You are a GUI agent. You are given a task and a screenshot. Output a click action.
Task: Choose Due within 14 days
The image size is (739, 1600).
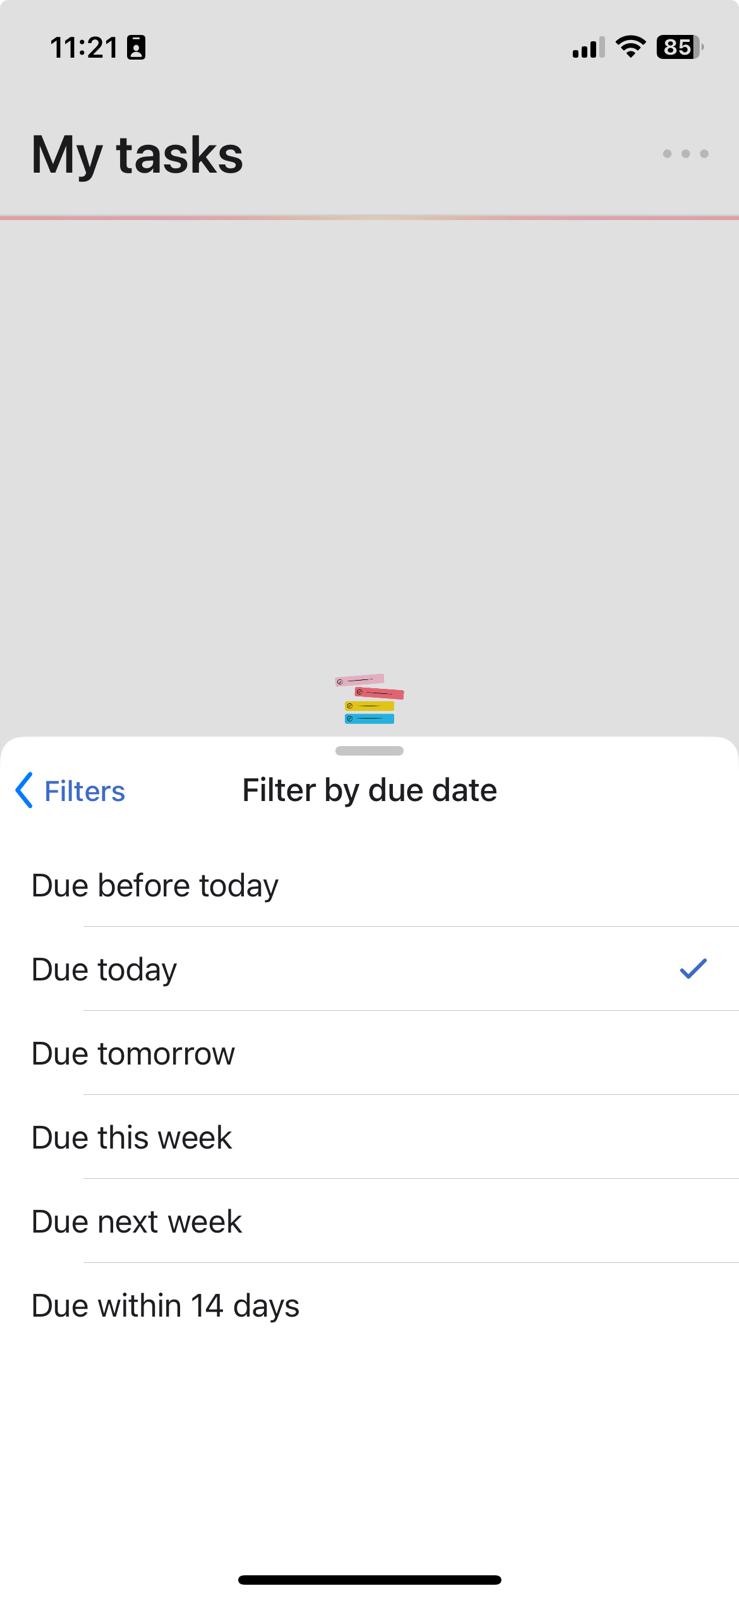(369, 1305)
